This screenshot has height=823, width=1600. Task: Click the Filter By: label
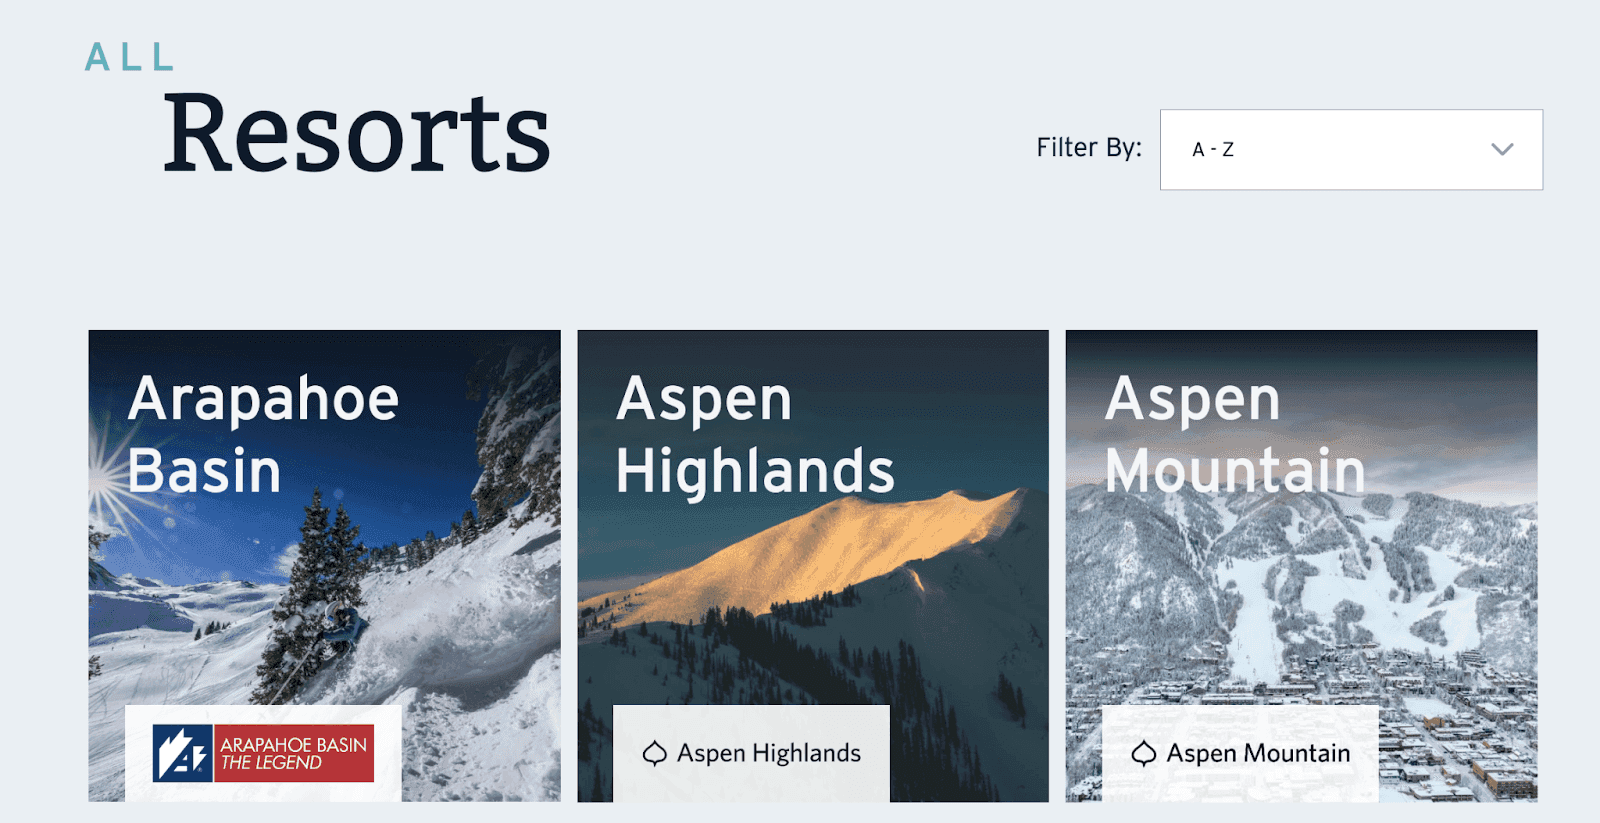(x=1089, y=148)
